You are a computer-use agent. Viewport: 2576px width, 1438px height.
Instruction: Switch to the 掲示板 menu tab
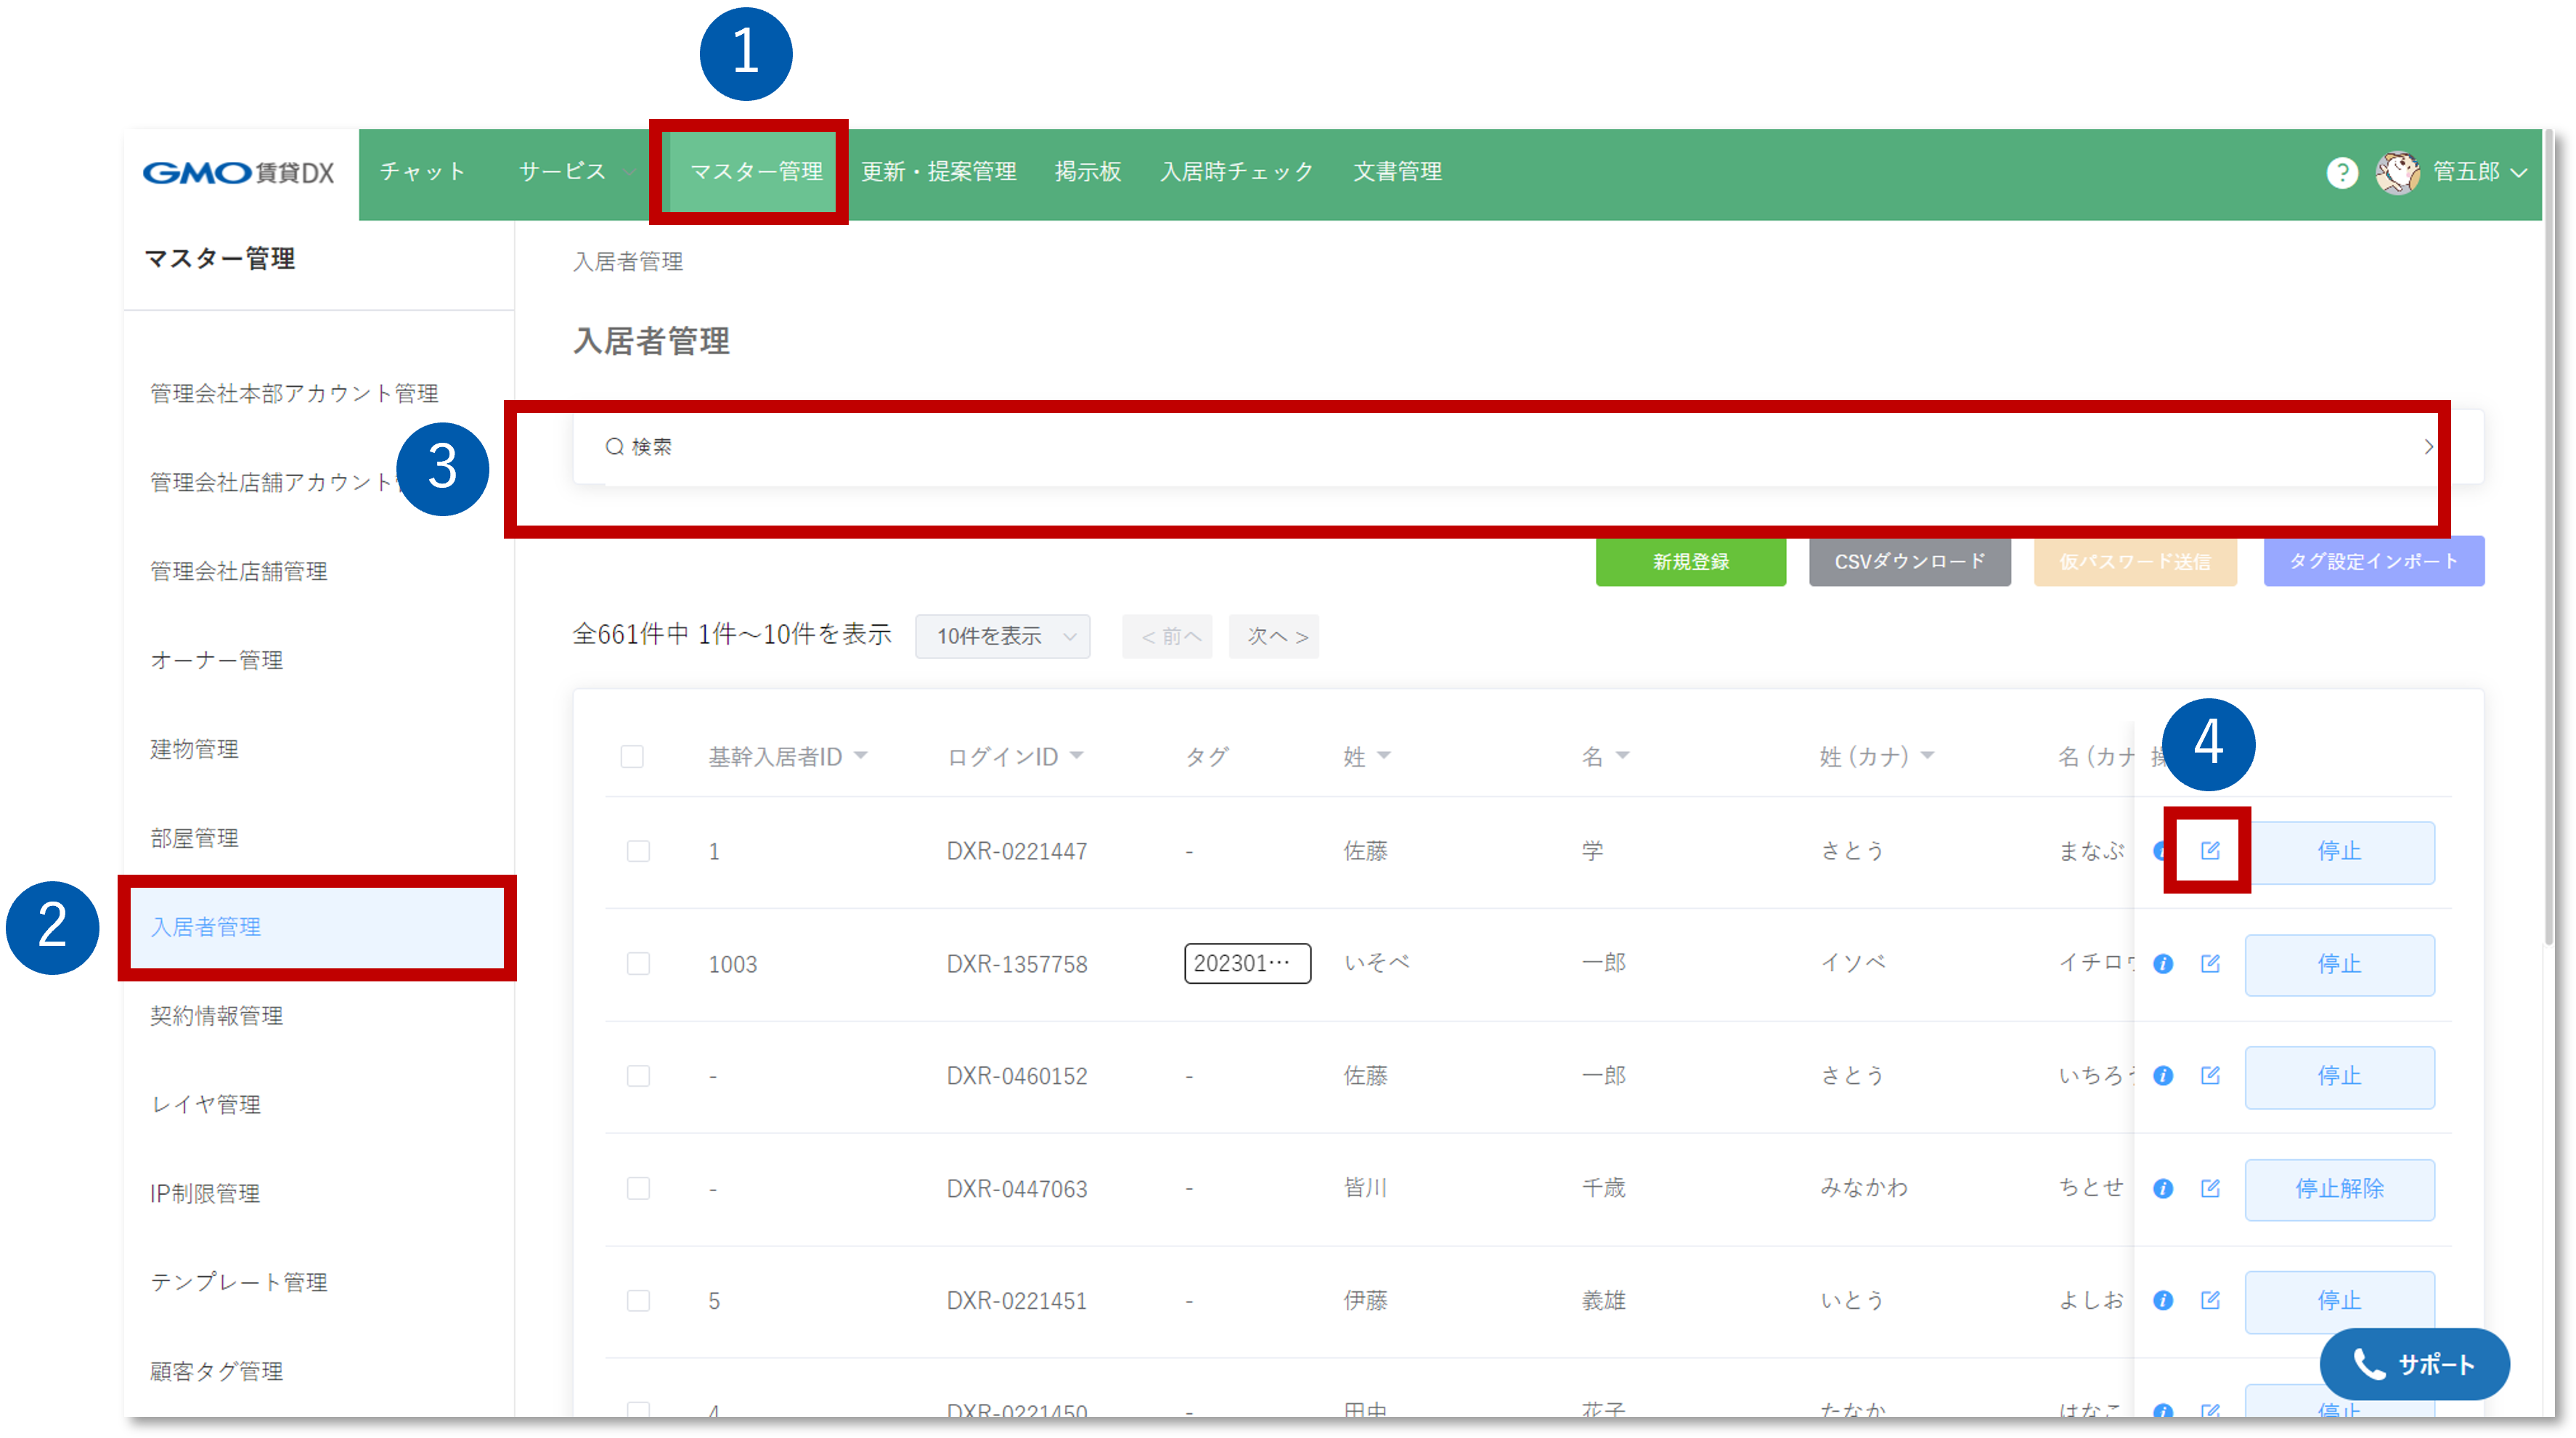1088,171
